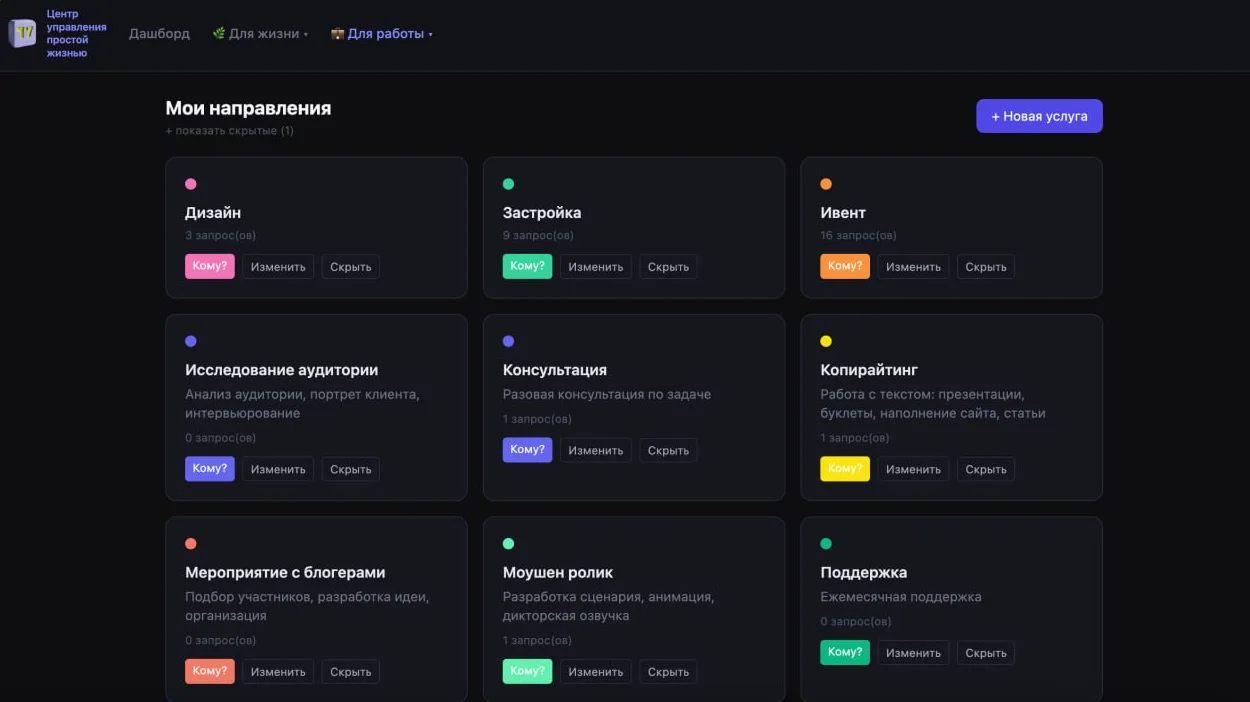The width and height of the screenshot is (1250, 702).
Task: Click Кому? on the Застройка card
Action: pyautogui.click(x=527, y=266)
